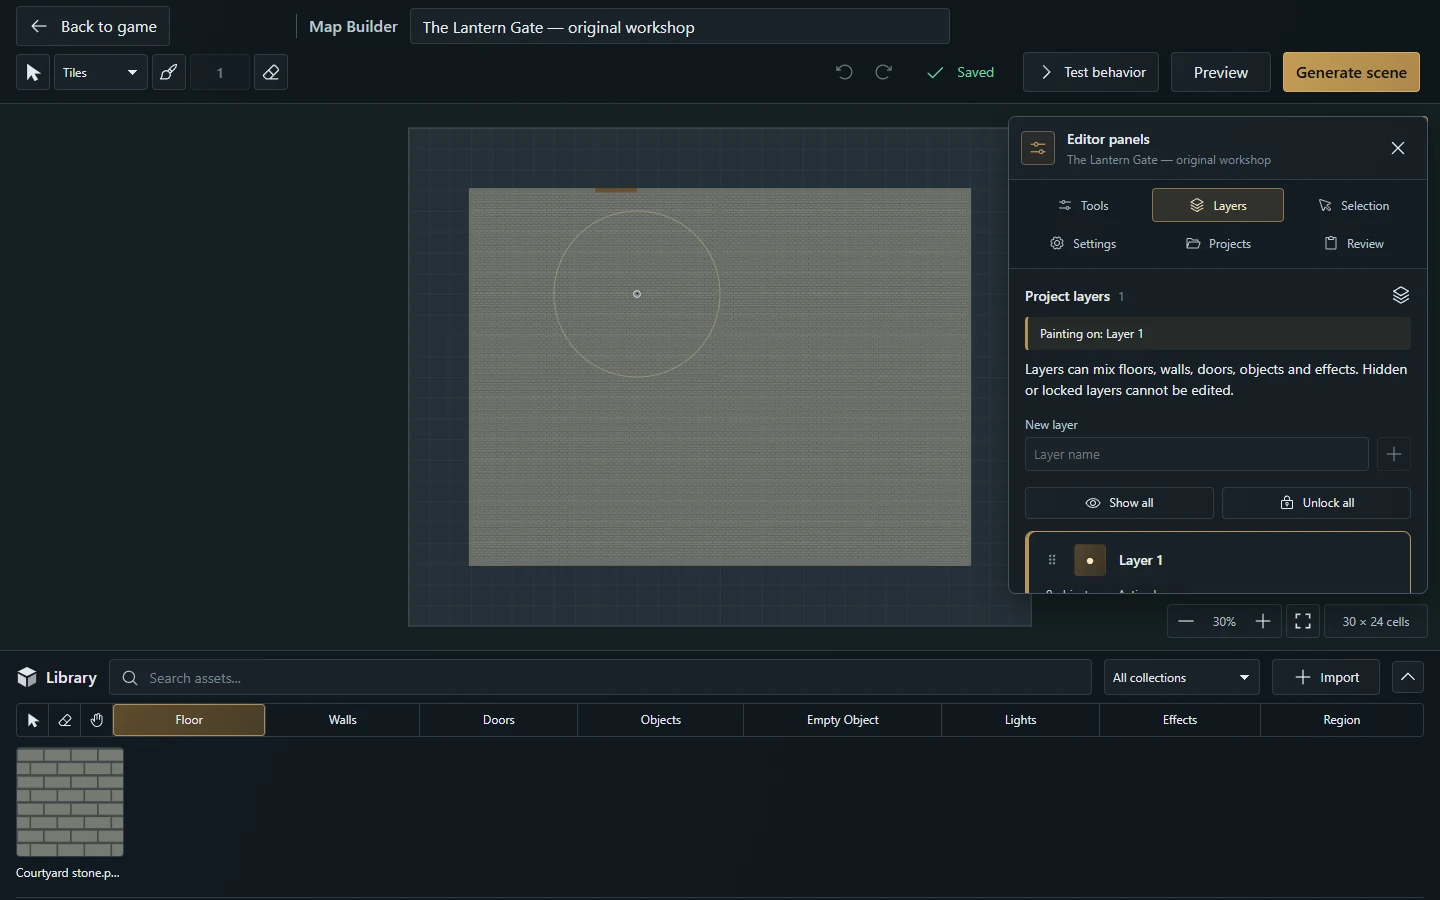Add new layer with plus button

pyautogui.click(x=1394, y=454)
